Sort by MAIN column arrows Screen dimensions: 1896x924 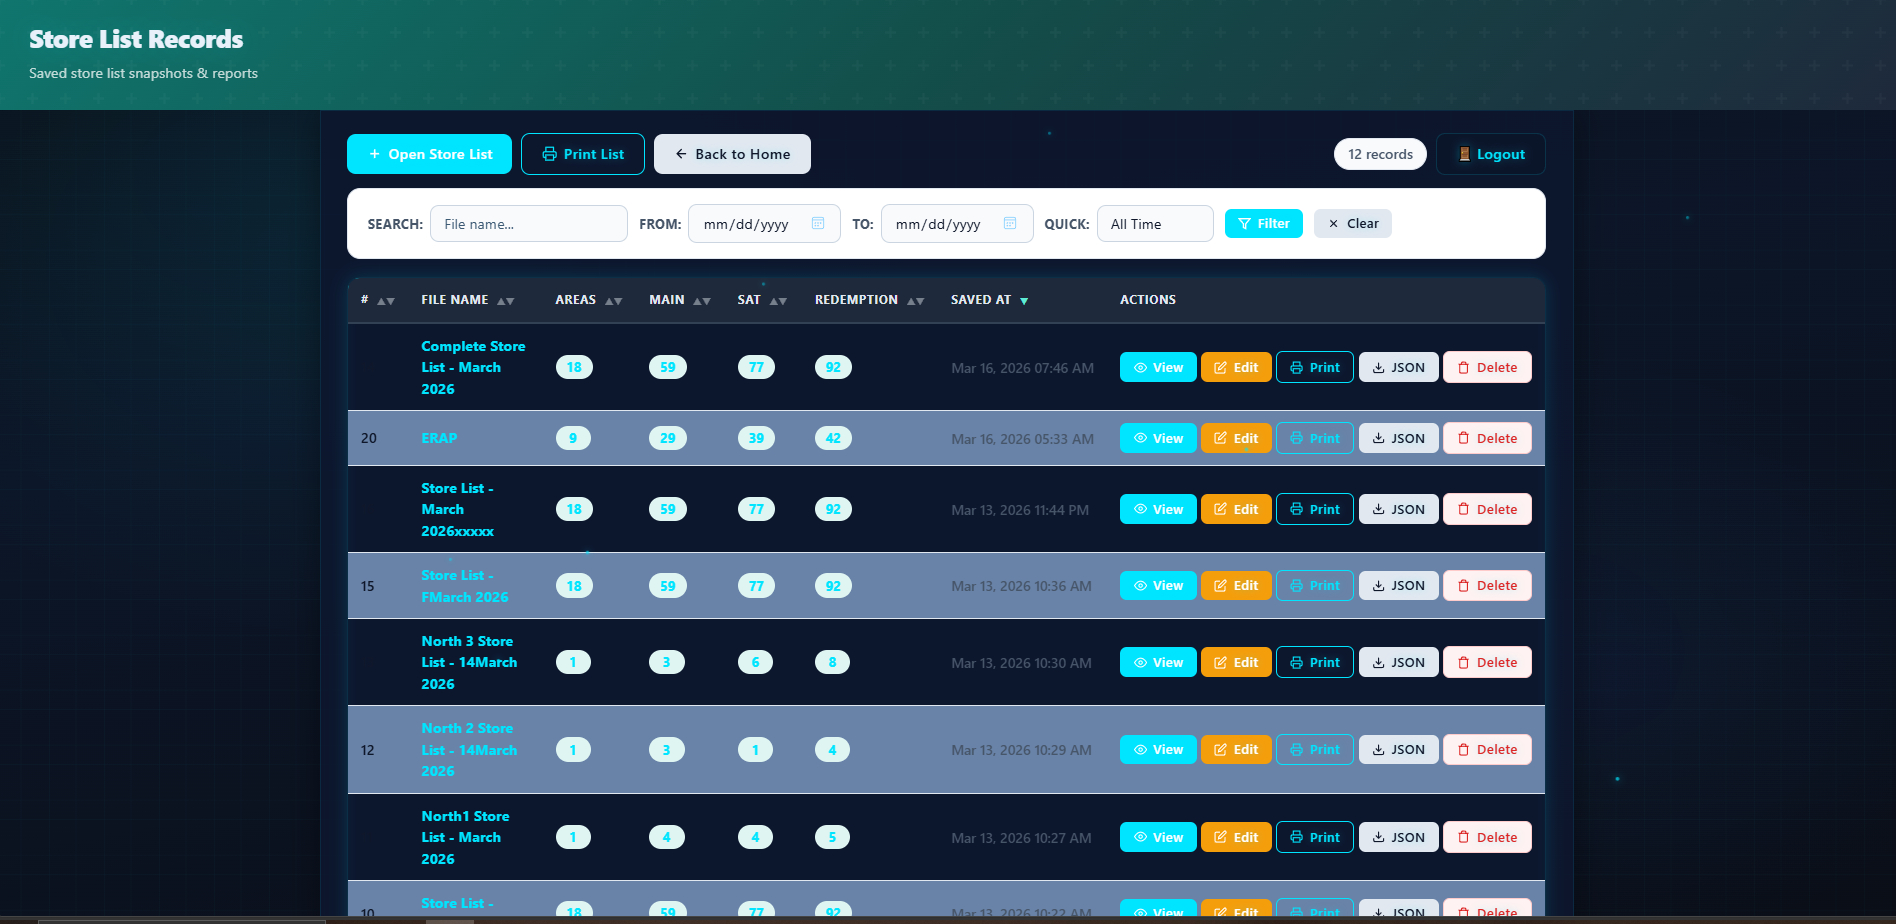click(701, 301)
